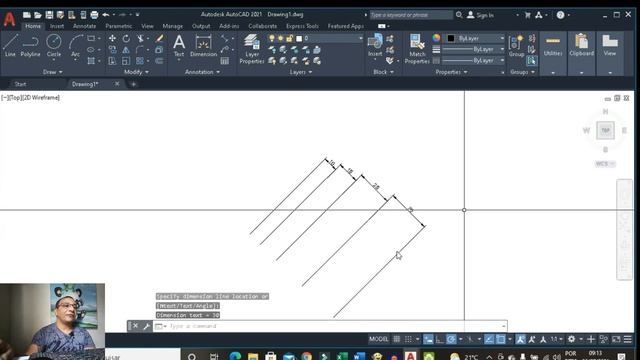Toggle grid display in status bar

click(x=396, y=339)
